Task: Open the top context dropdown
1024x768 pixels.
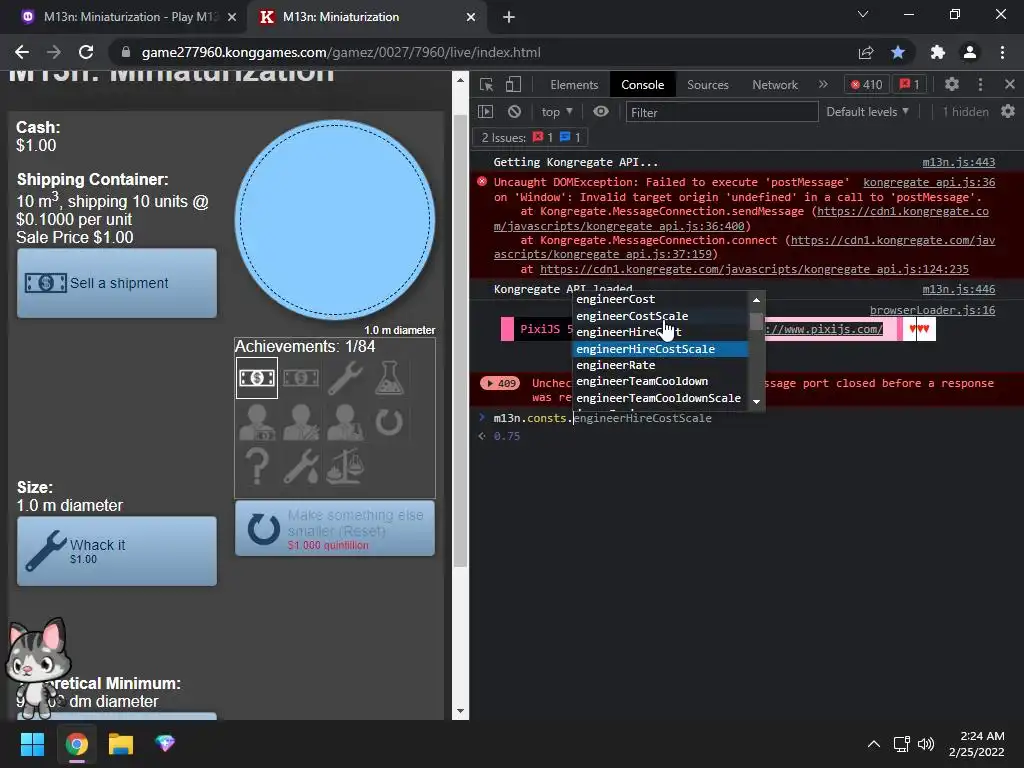Action: (x=557, y=112)
